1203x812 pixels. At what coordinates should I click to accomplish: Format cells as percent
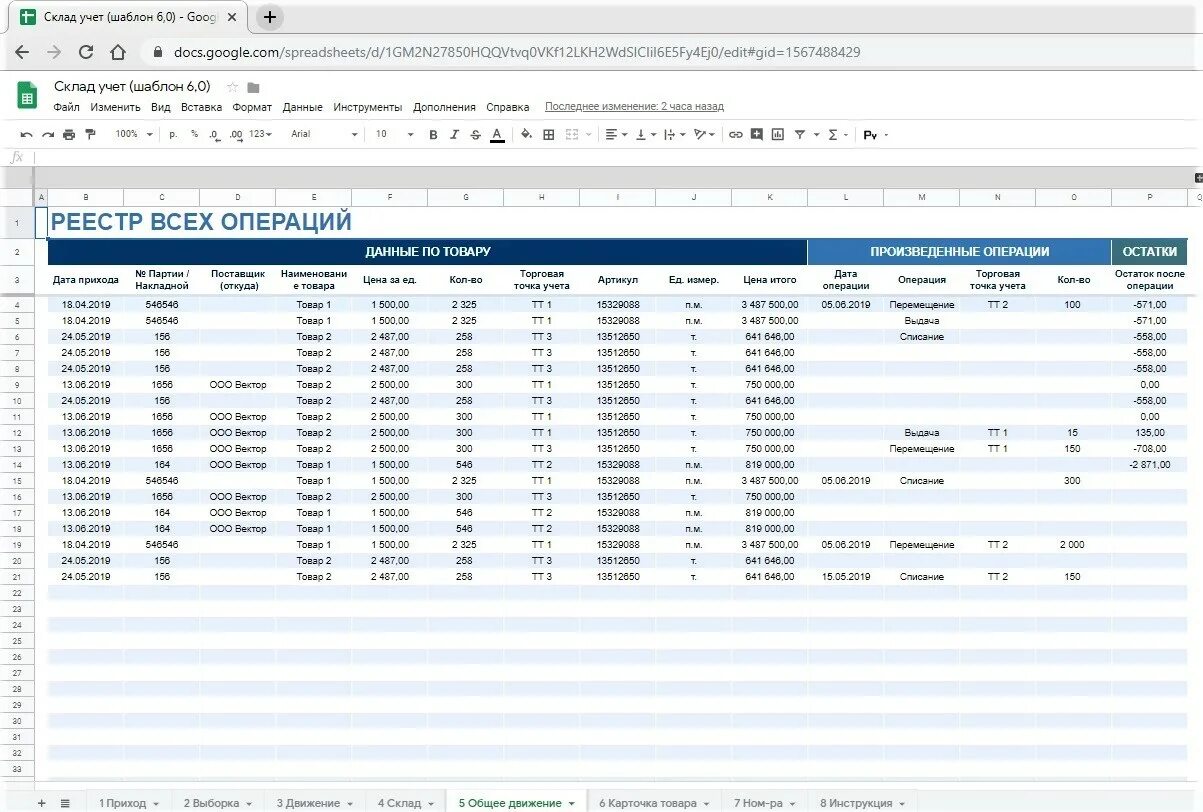point(194,134)
